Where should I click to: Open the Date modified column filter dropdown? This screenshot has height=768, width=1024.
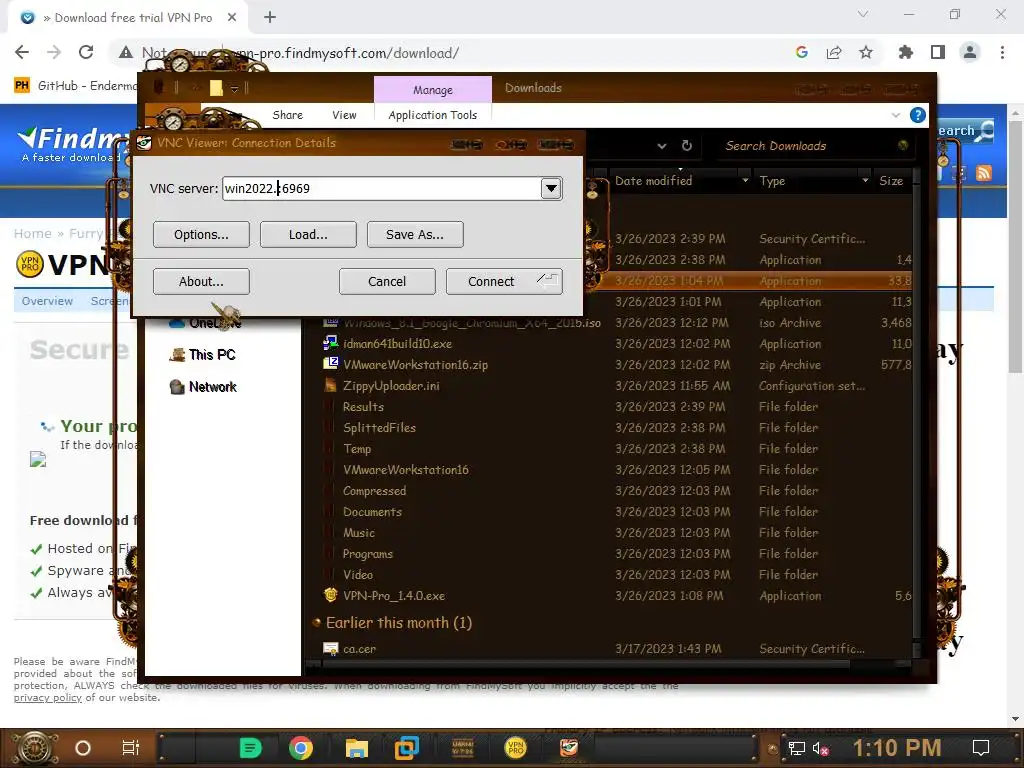pos(745,180)
